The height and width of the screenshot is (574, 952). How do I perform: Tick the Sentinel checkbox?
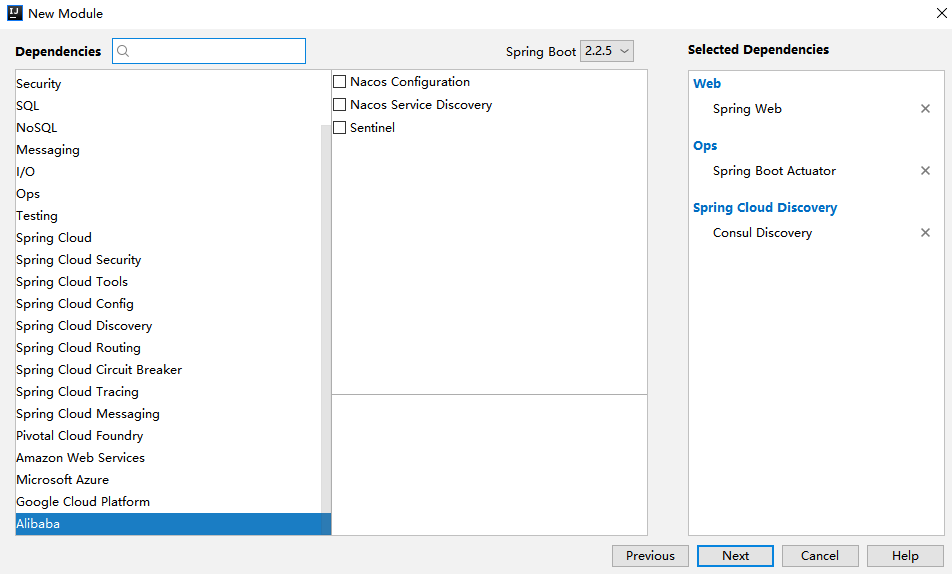(339, 128)
